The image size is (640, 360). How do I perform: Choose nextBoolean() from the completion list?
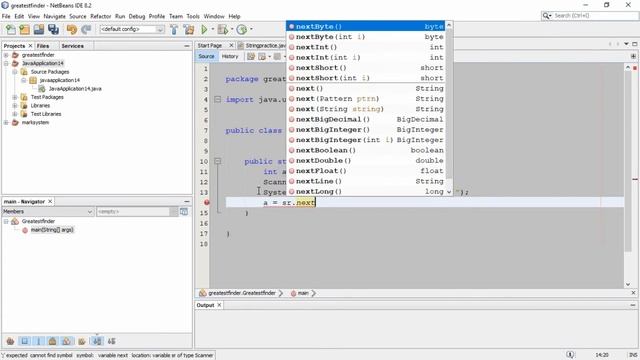pyautogui.click(x=366, y=150)
